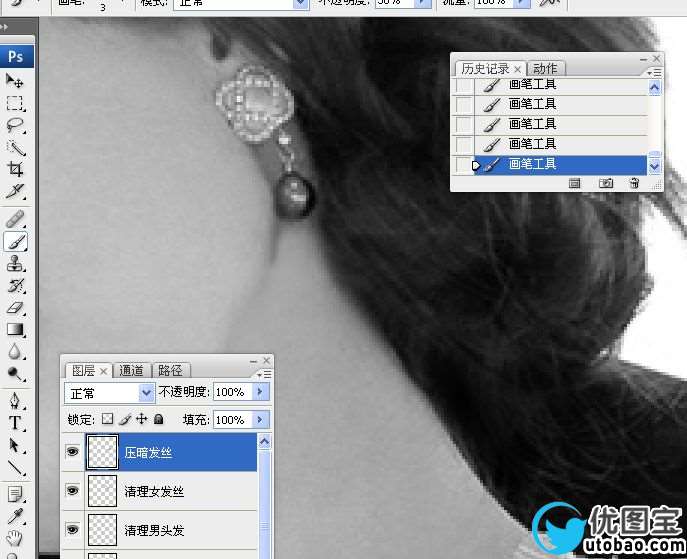Click the 清理女发丝 layer thumbnail
The image size is (687, 559).
(102, 491)
